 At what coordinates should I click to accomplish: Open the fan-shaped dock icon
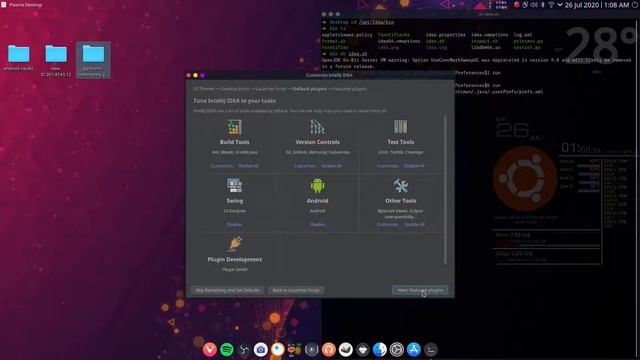point(244,349)
